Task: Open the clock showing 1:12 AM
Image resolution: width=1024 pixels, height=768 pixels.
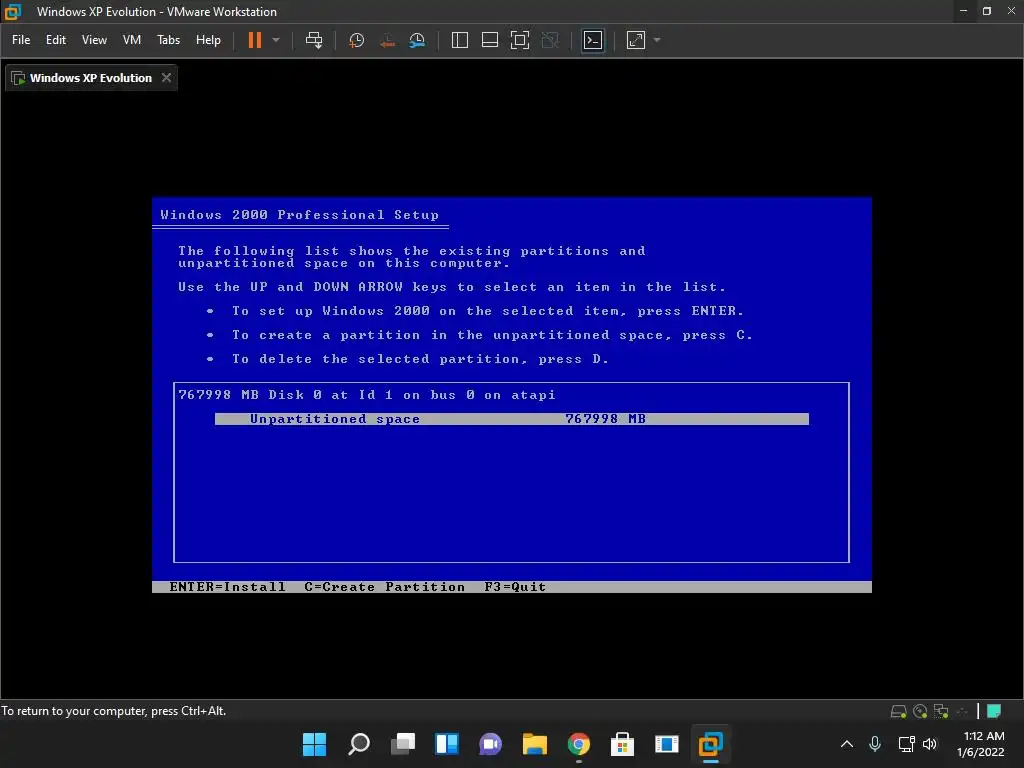Action: [980, 744]
